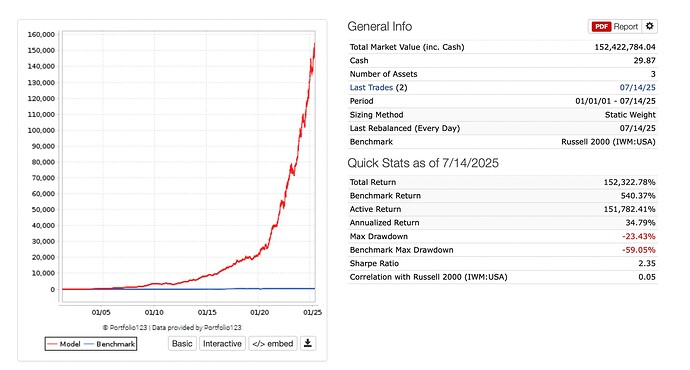Open the Last Trades link
Viewport: 690px width, 370px height.
[x=371, y=88]
